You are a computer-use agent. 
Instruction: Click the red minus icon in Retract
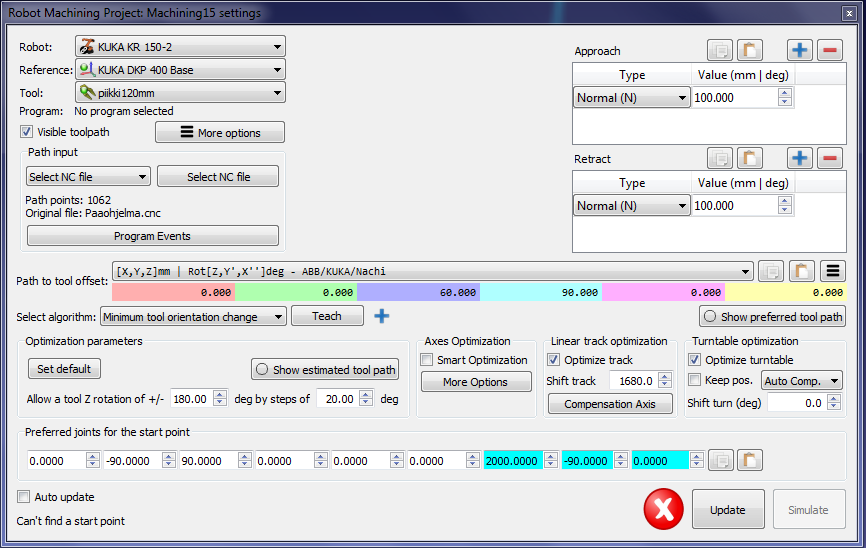(830, 158)
